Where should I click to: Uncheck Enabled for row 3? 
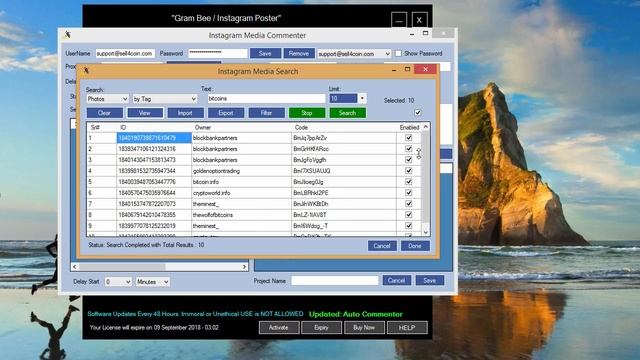pos(409,160)
